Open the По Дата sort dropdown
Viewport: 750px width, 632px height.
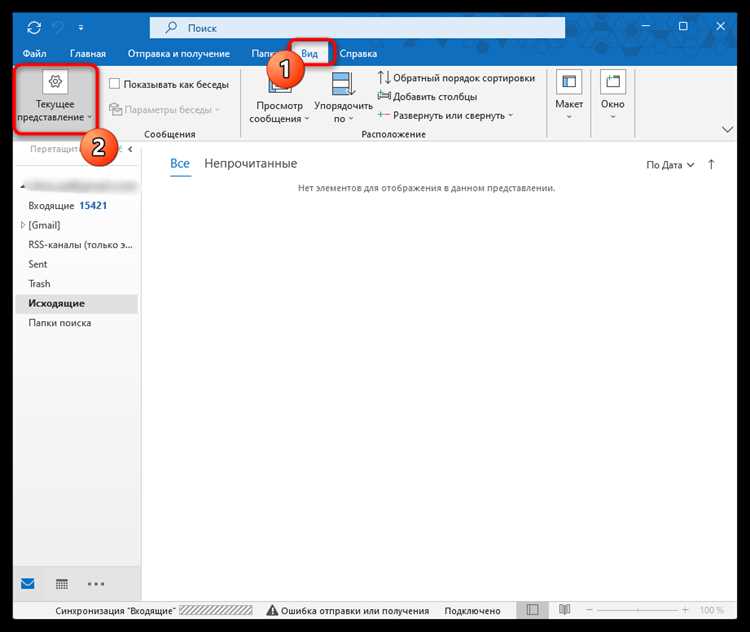pos(670,165)
